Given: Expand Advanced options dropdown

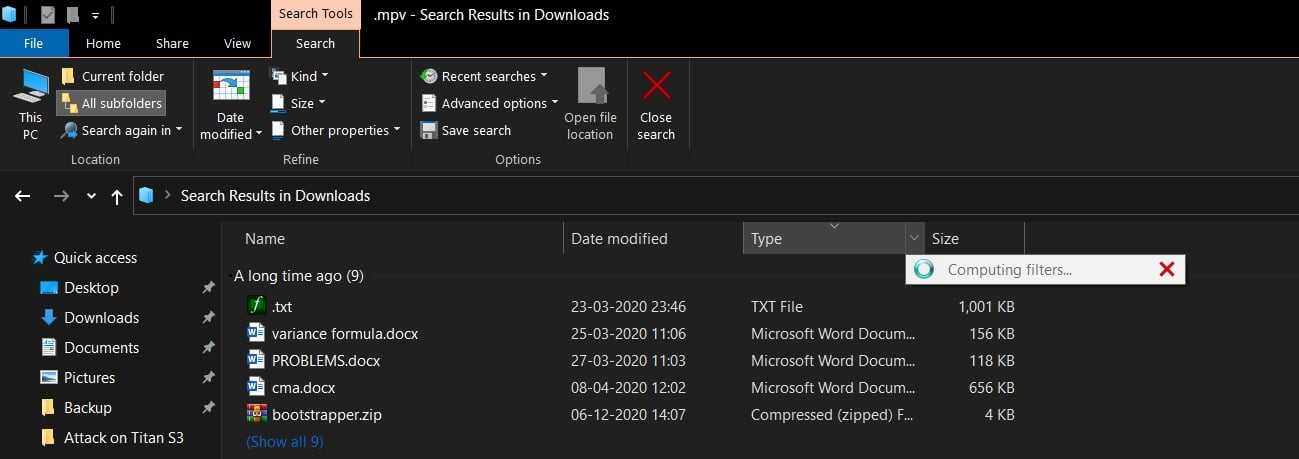Looking at the screenshot, I should 490,103.
